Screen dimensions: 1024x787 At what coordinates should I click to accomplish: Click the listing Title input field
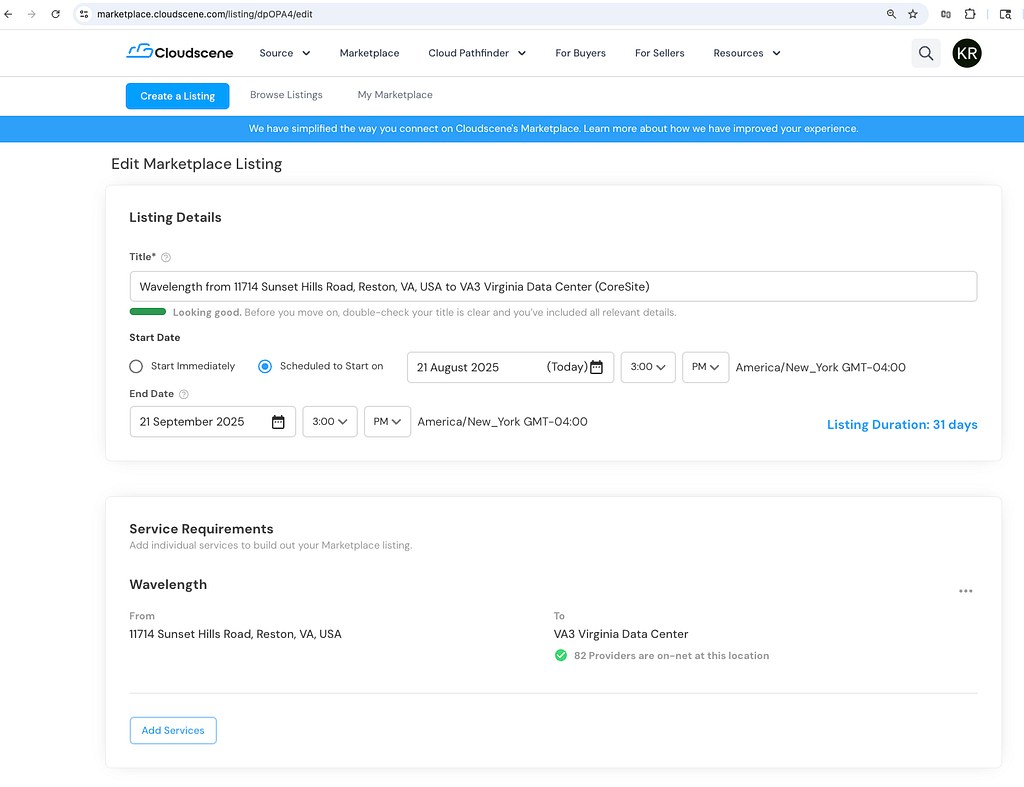pos(553,287)
